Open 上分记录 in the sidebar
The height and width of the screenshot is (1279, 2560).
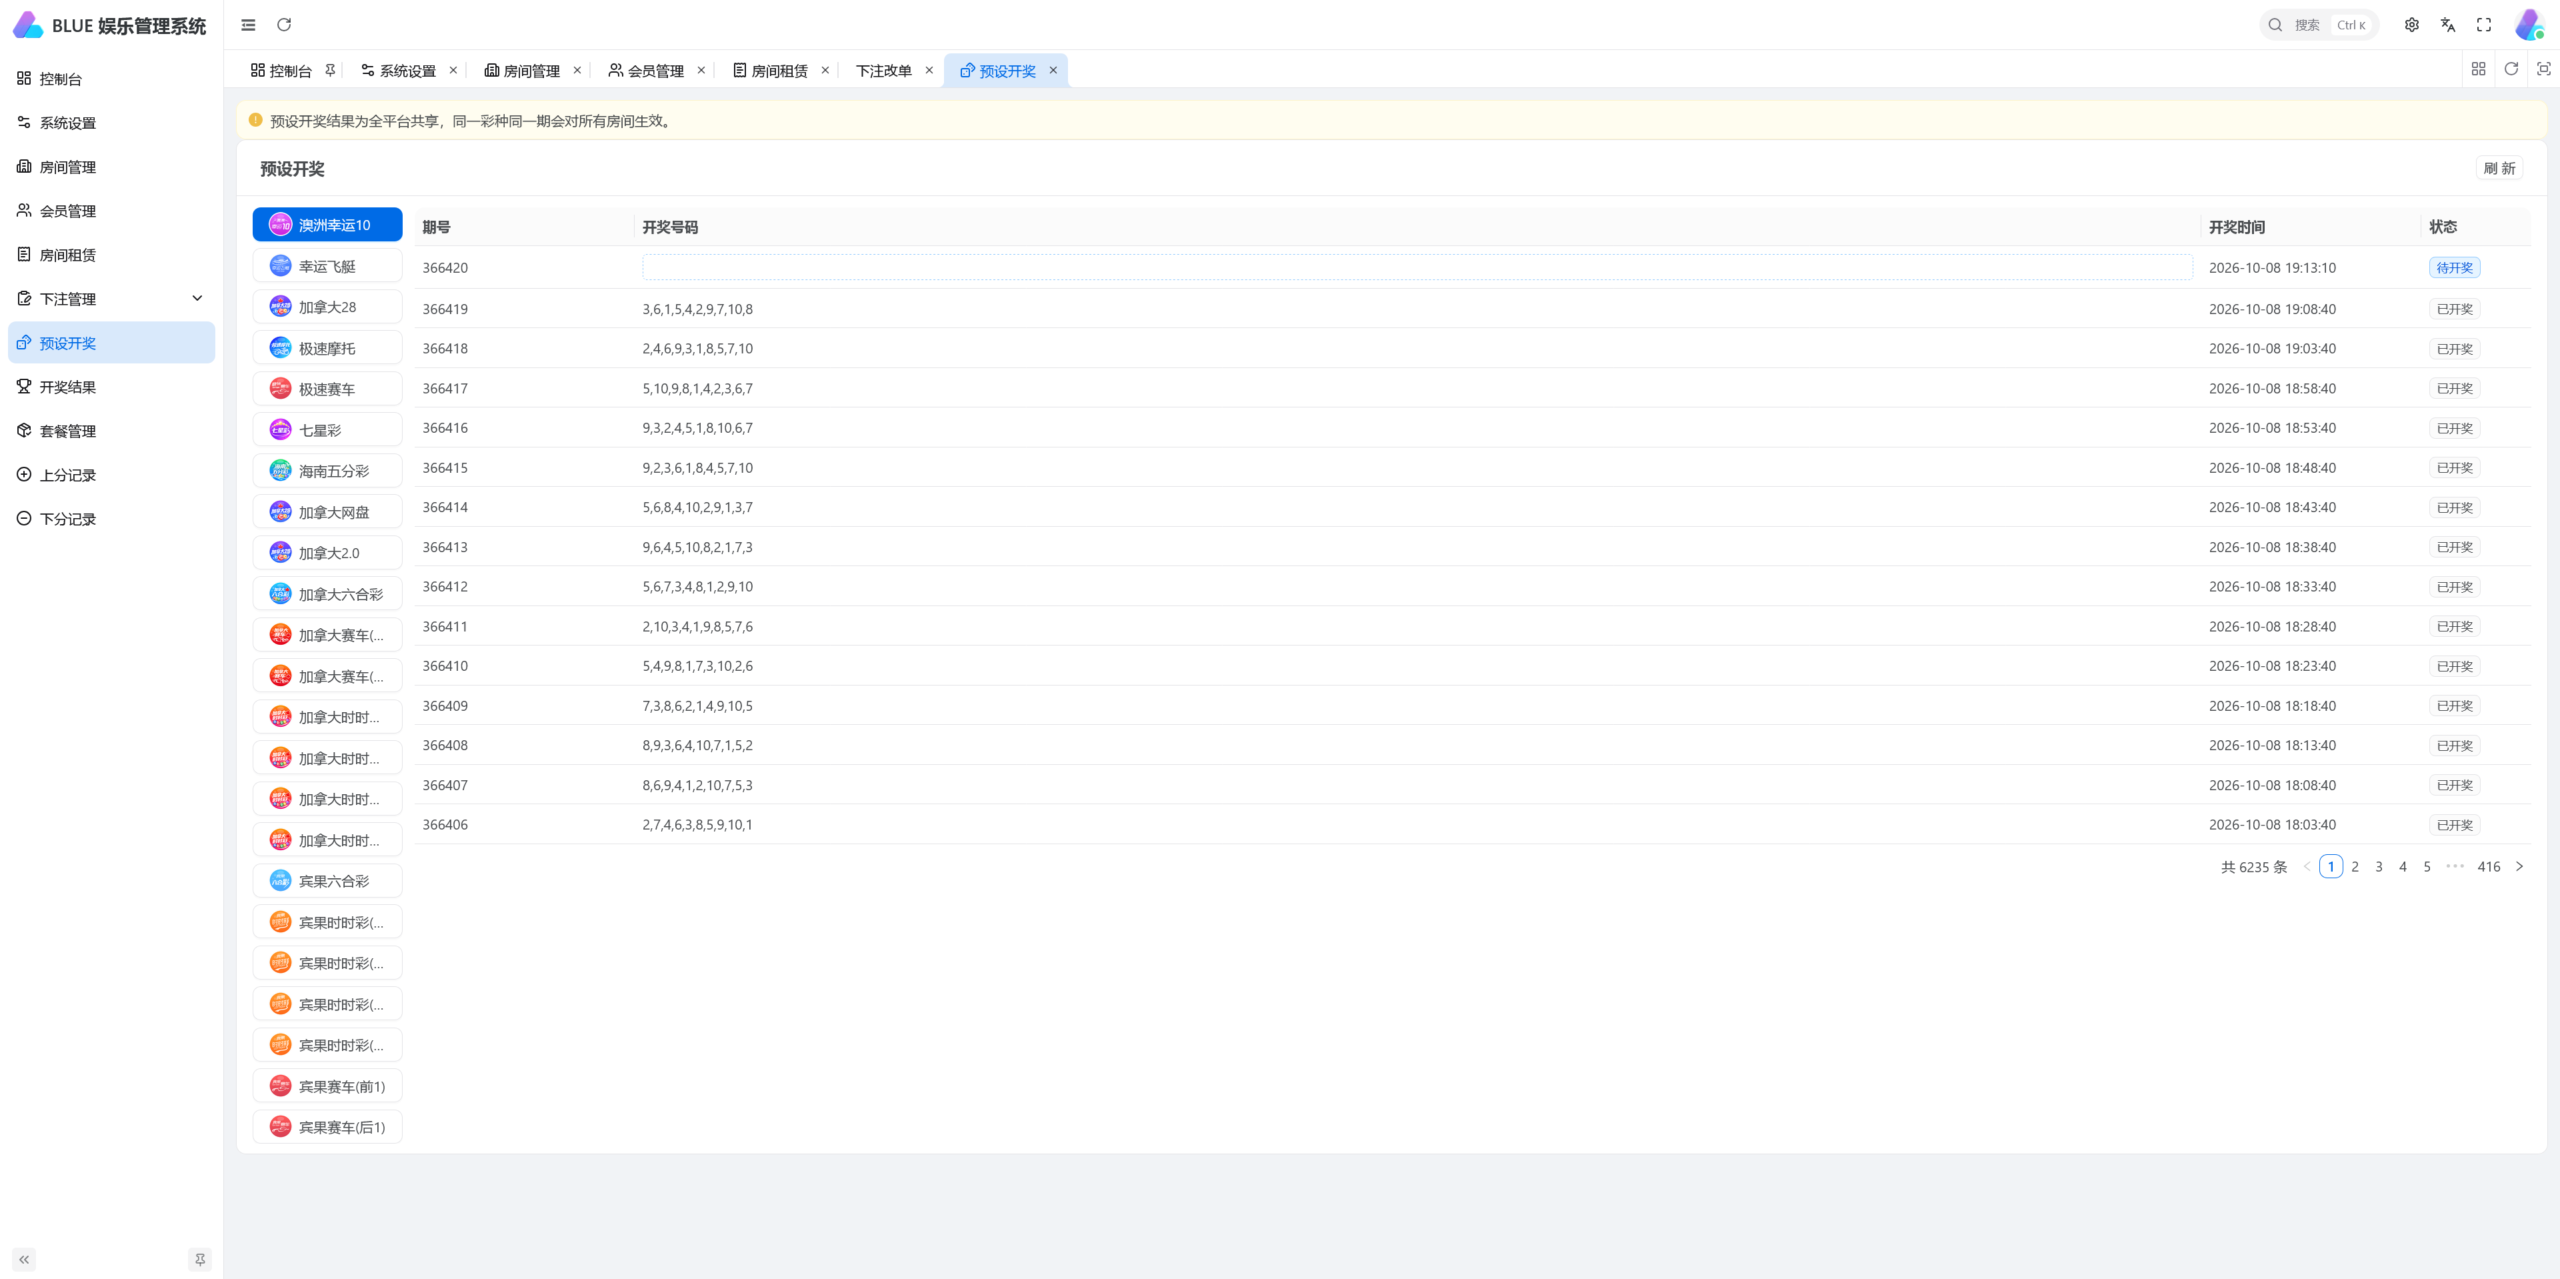pyautogui.click(x=111, y=475)
